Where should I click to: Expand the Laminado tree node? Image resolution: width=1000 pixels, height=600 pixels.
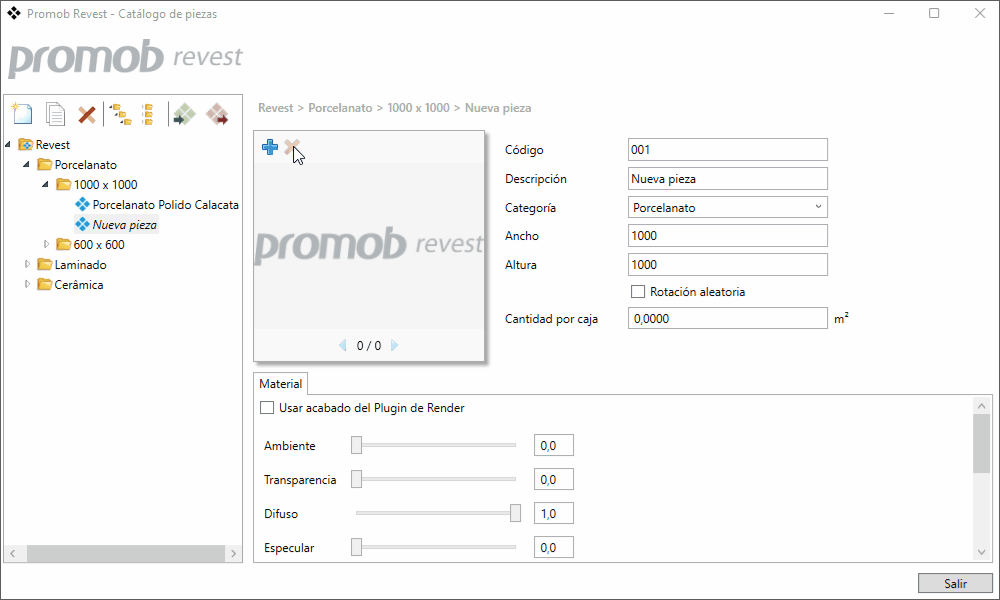[27, 264]
